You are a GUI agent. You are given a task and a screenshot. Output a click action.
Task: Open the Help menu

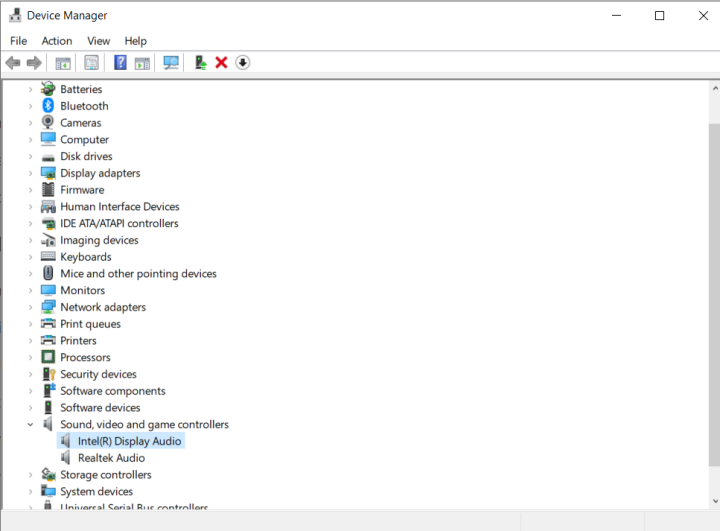135,41
